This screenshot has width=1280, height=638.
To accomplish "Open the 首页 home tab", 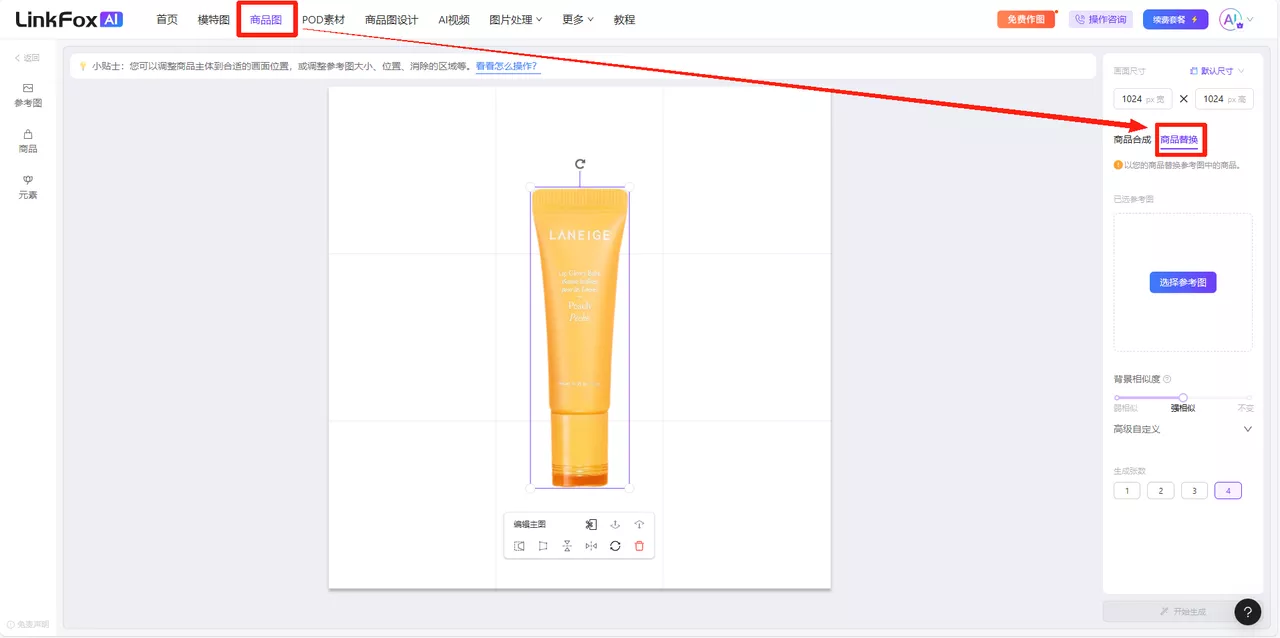I will tap(167, 20).
